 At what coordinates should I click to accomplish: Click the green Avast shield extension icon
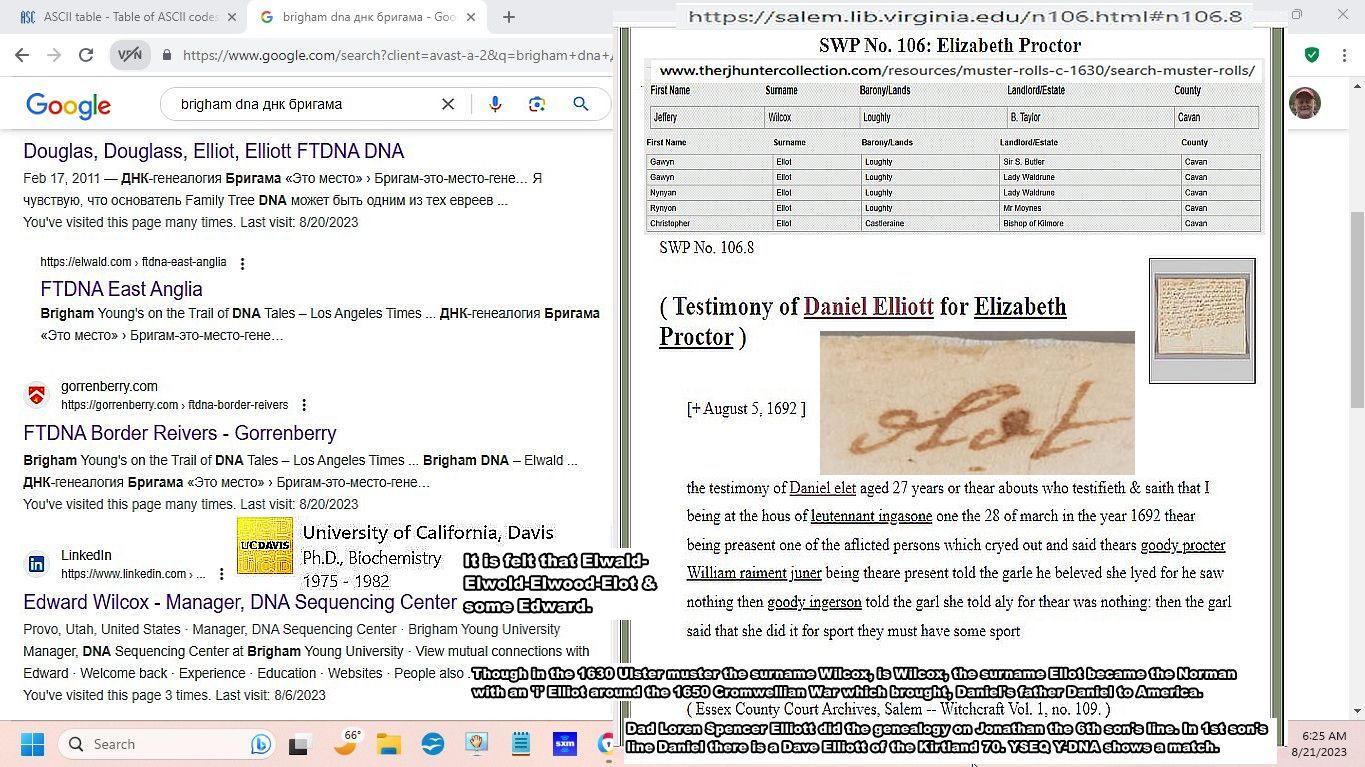1312,55
